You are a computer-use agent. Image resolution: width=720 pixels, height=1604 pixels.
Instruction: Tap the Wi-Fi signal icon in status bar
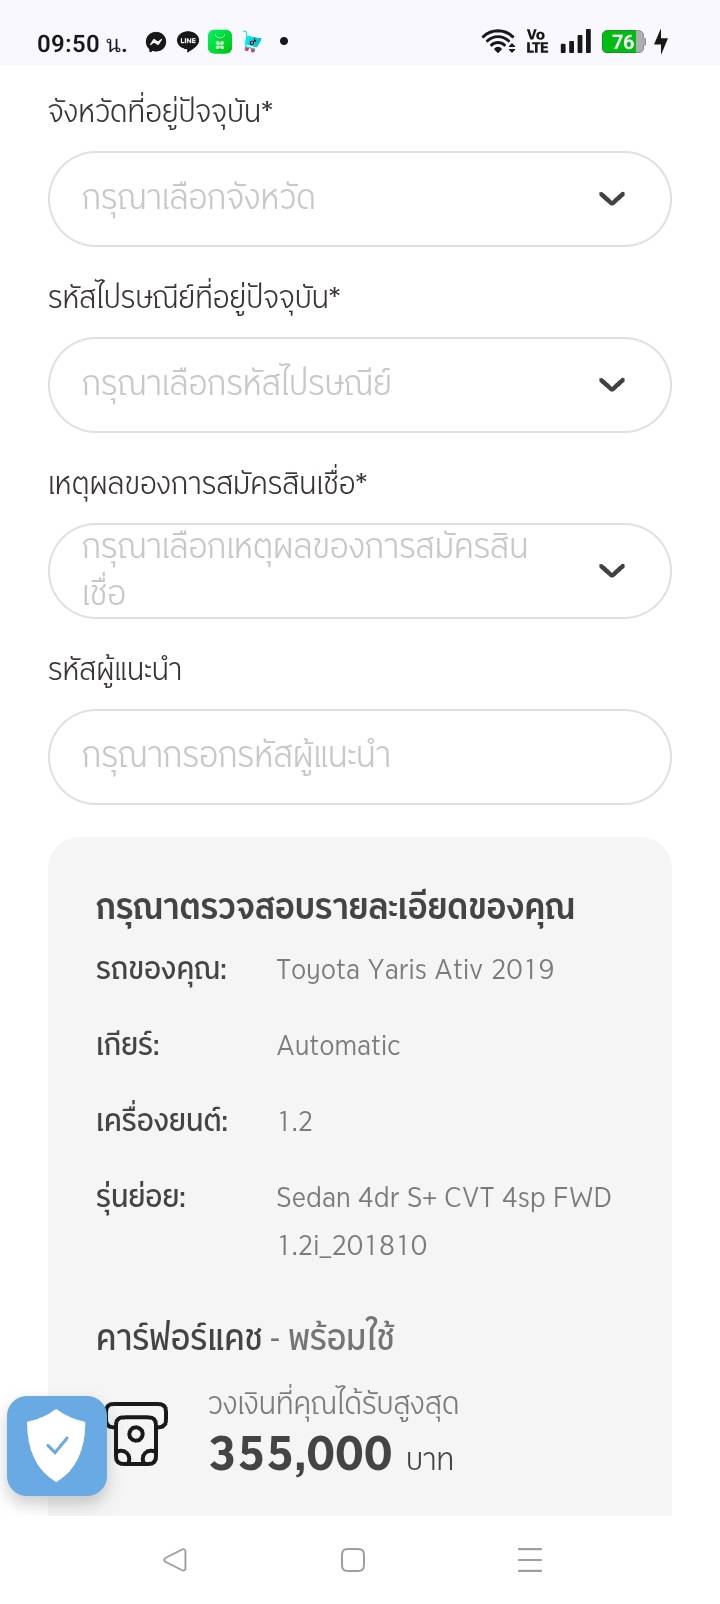[497, 42]
